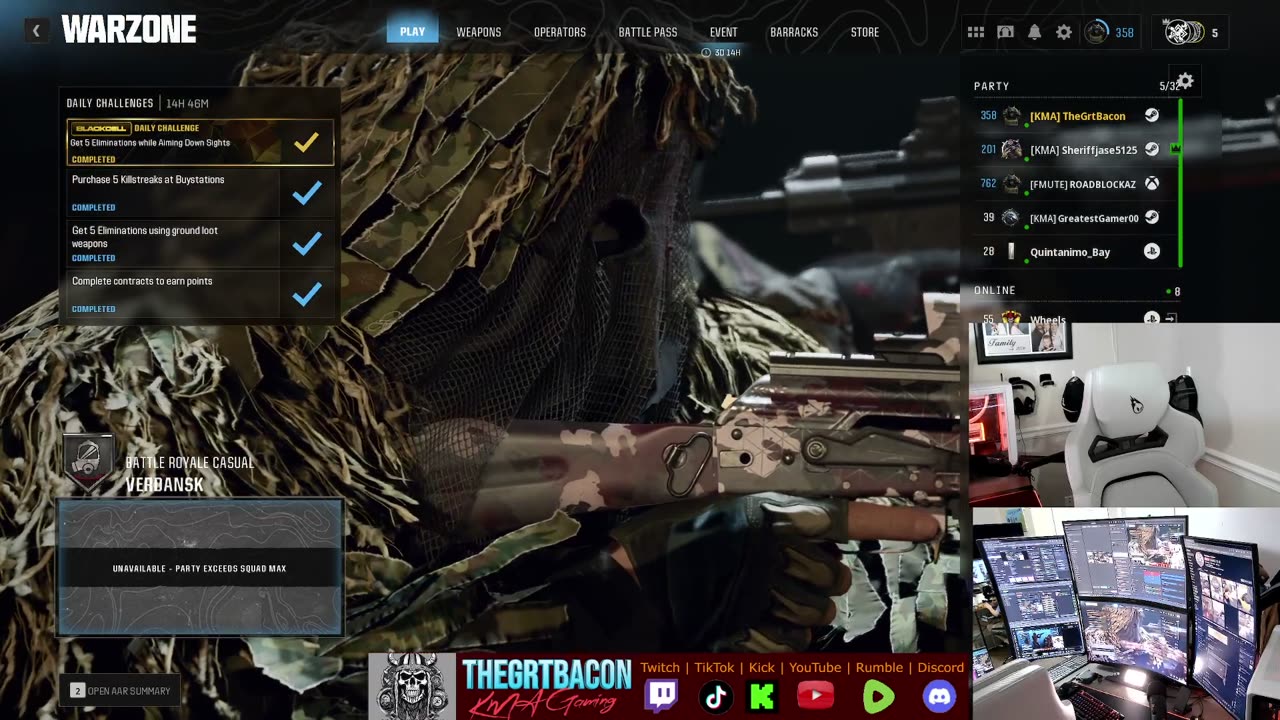1280x720 pixels.
Task: Click checkmark for Purchase 5 Killstreaks challenge
Action: pos(306,193)
